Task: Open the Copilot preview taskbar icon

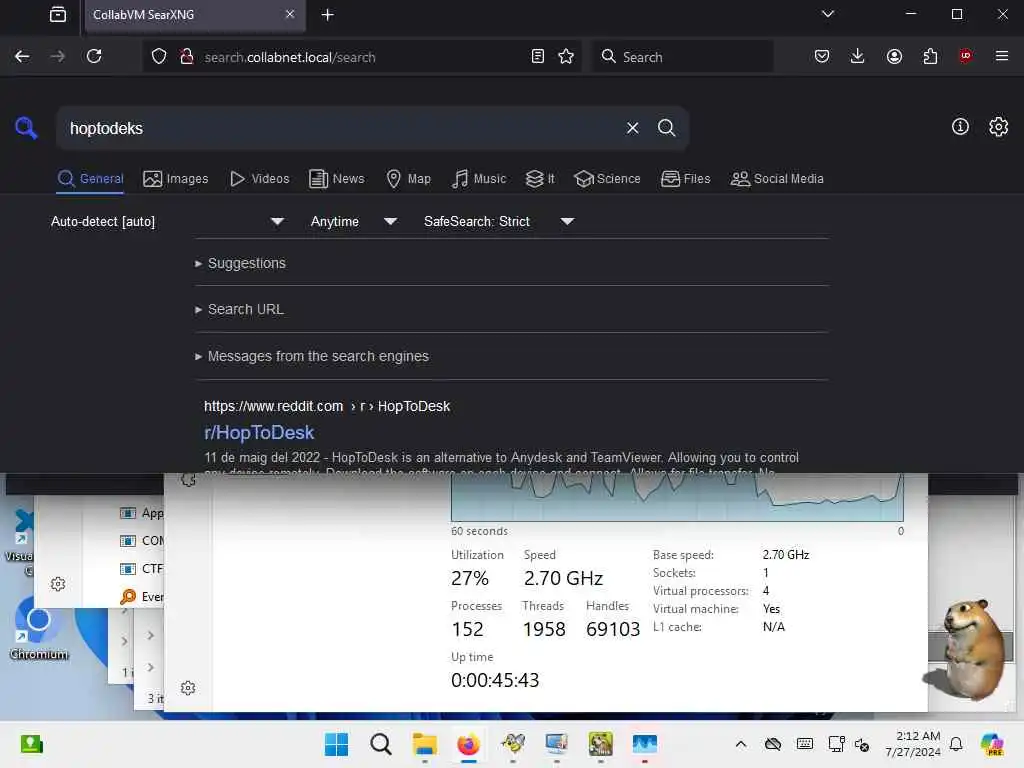Action: (992, 744)
